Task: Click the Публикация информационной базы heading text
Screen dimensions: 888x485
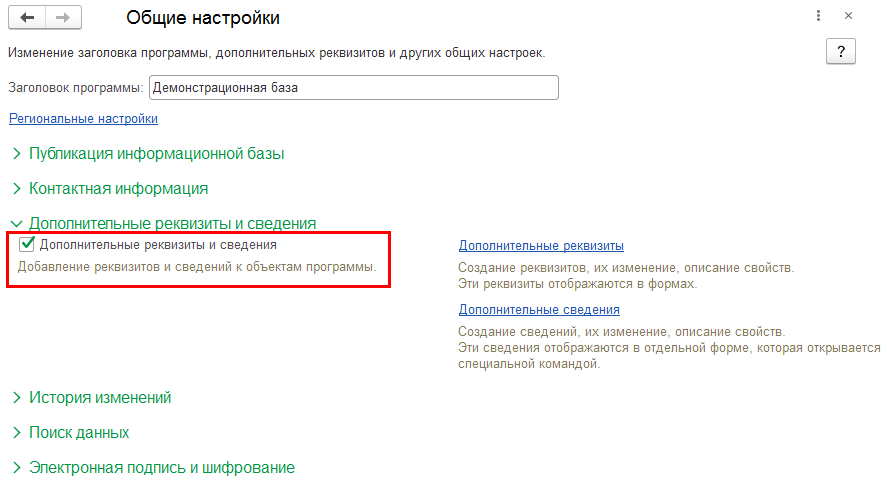Action: 157,154
